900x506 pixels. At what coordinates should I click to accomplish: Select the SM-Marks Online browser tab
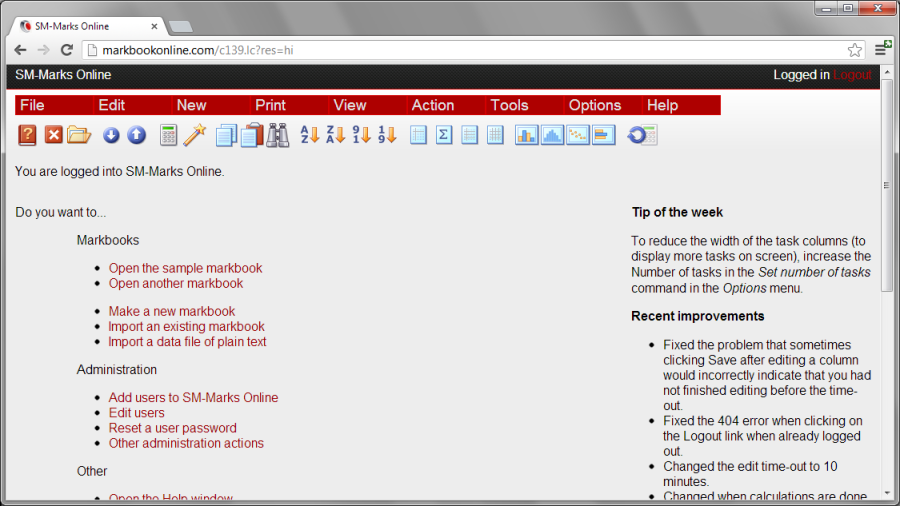pos(86,26)
